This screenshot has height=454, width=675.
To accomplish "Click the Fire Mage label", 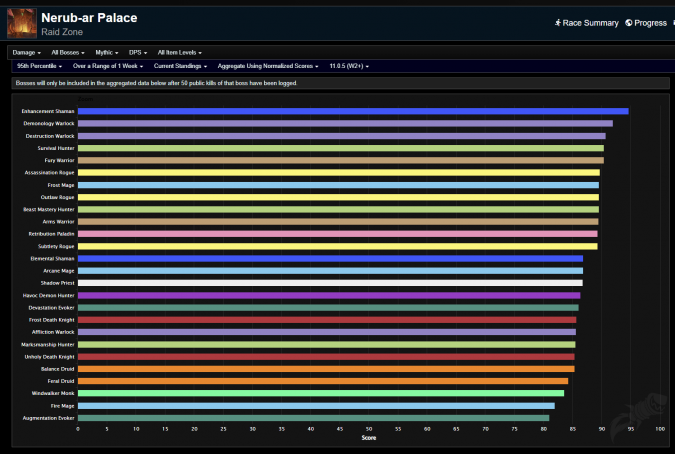I will coord(62,406).
